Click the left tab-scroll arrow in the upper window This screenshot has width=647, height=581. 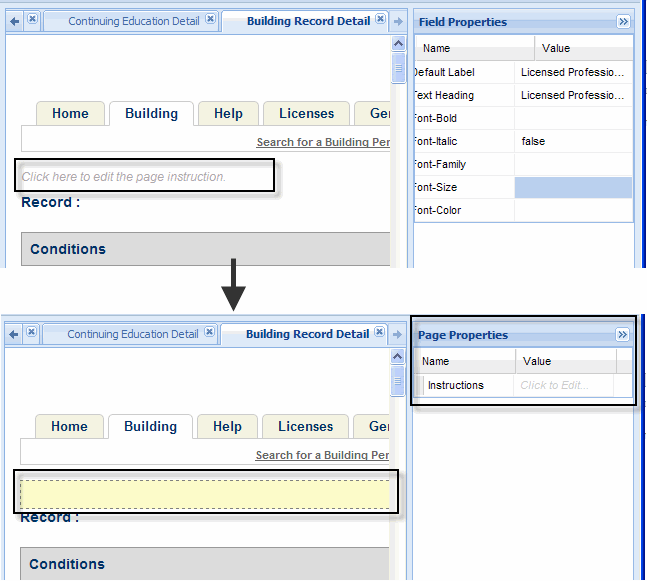pos(14,20)
